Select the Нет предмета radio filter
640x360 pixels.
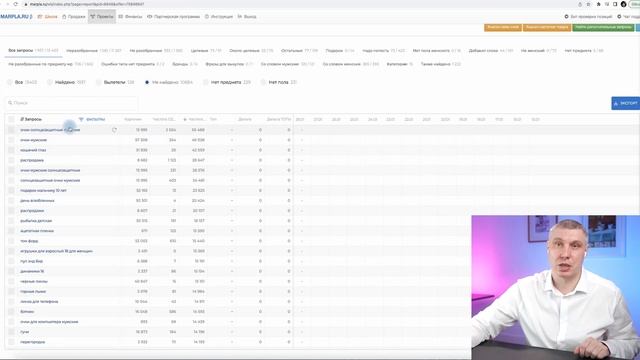coord(206,82)
